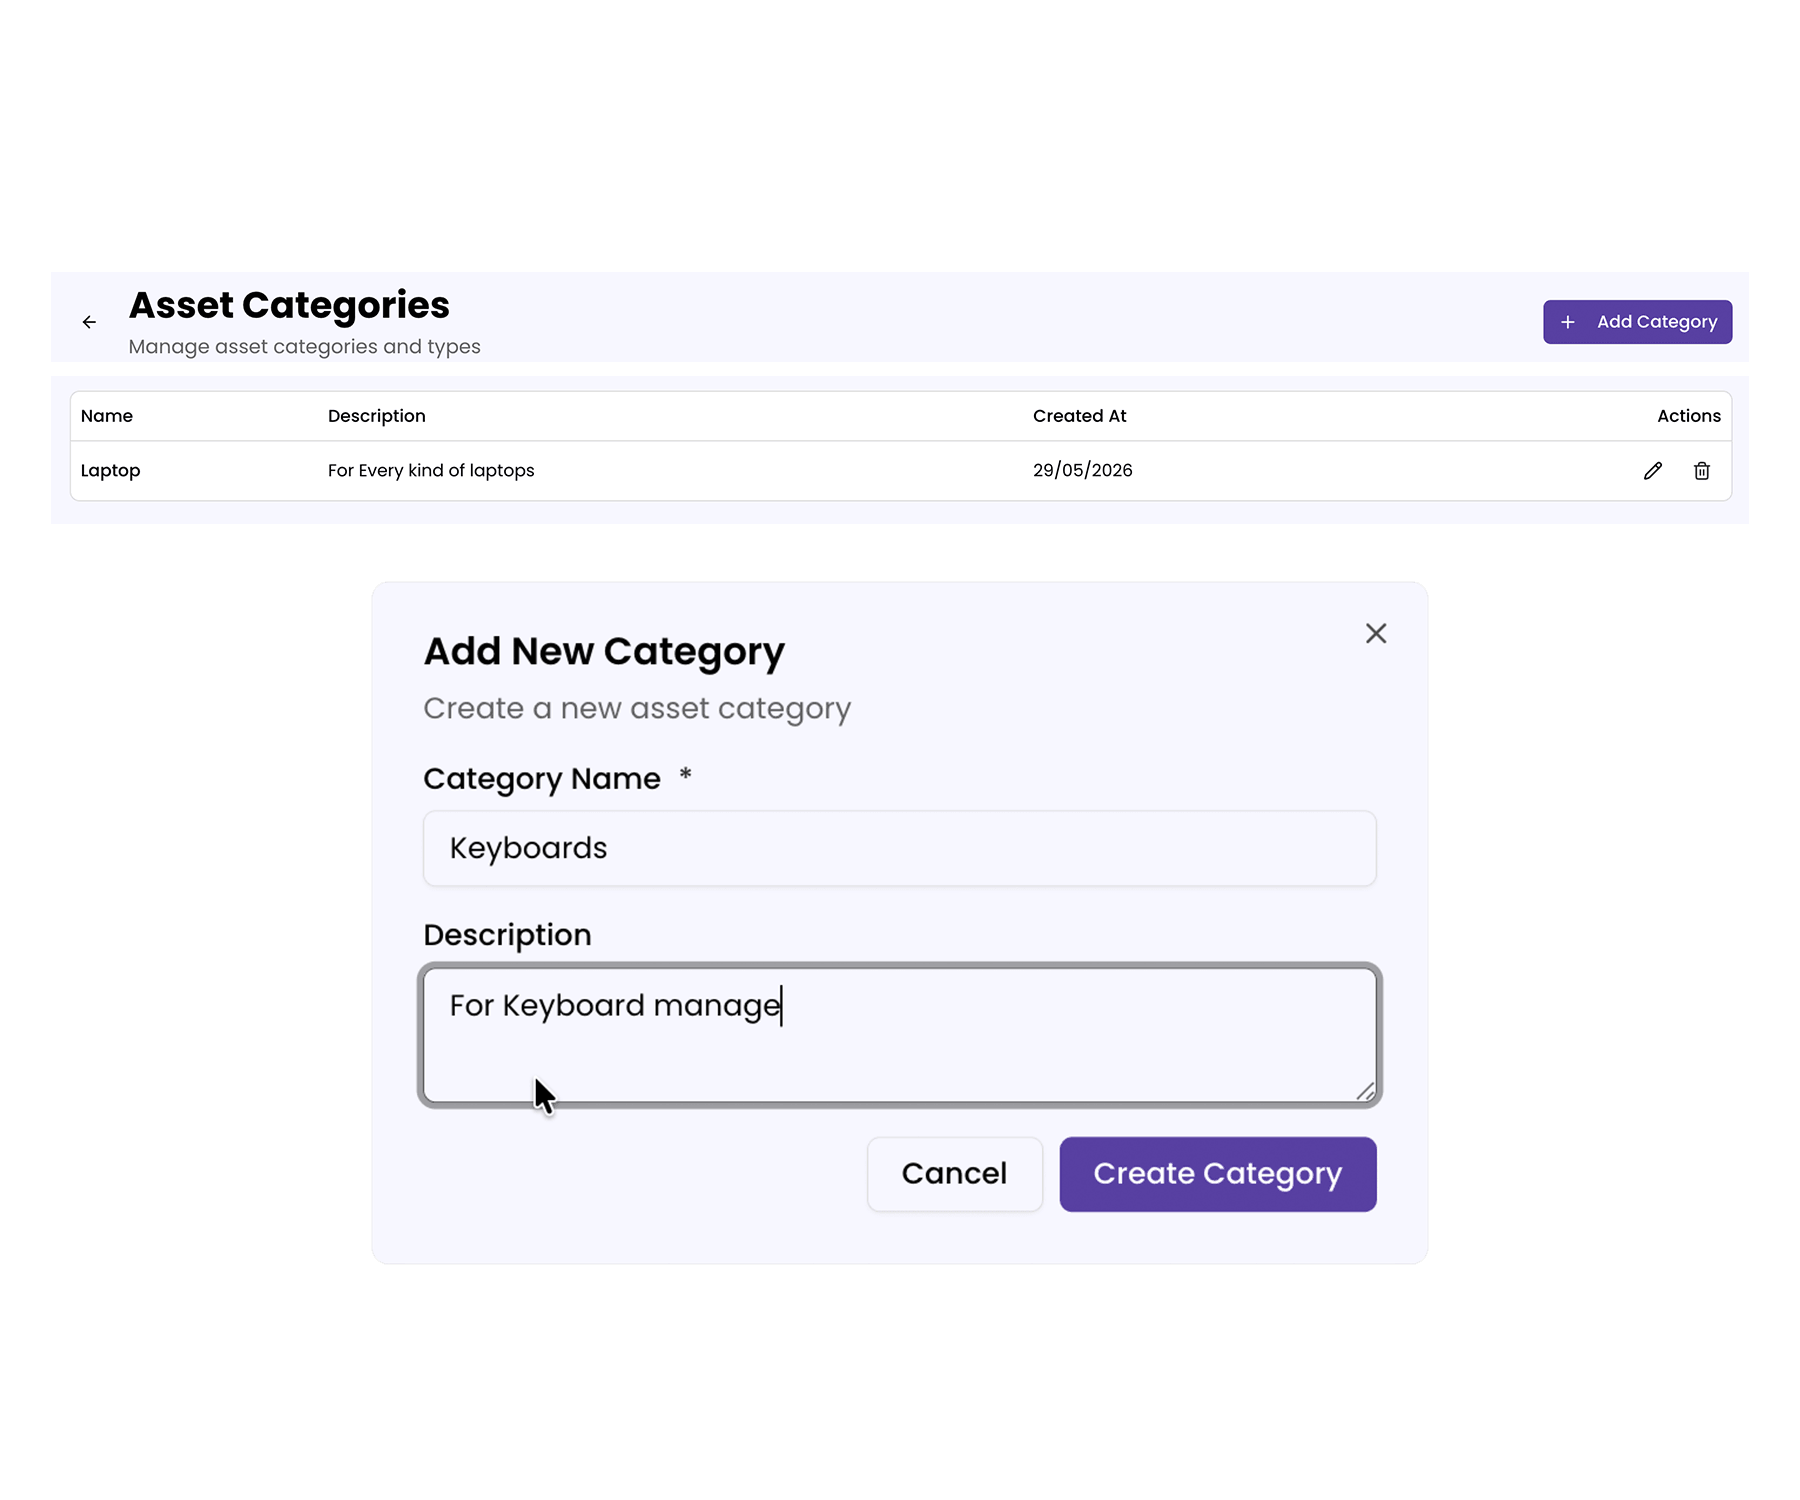The width and height of the screenshot is (1800, 1500).
Task: Go back using the left arrow icon
Action: coord(89,322)
